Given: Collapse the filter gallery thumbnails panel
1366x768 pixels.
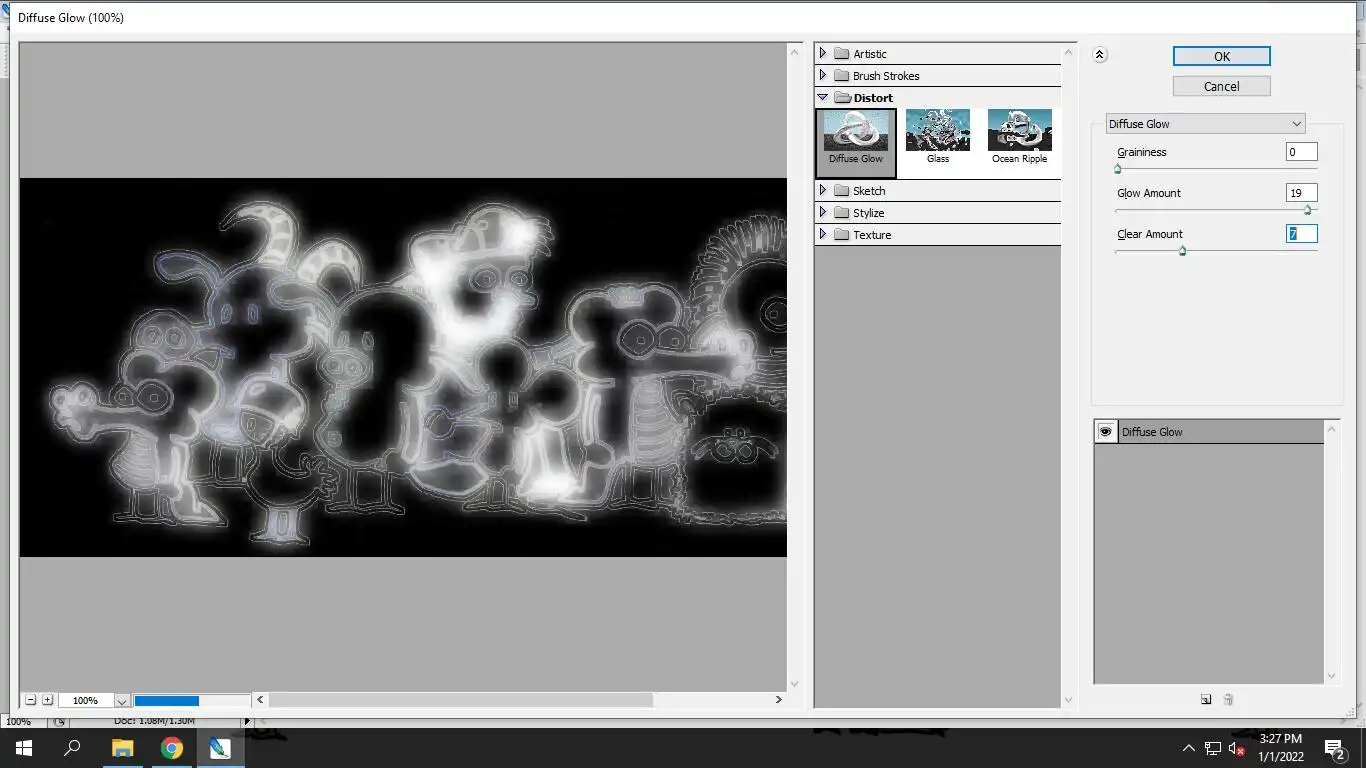Looking at the screenshot, I should pyautogui.click(x=1100, y=55).
